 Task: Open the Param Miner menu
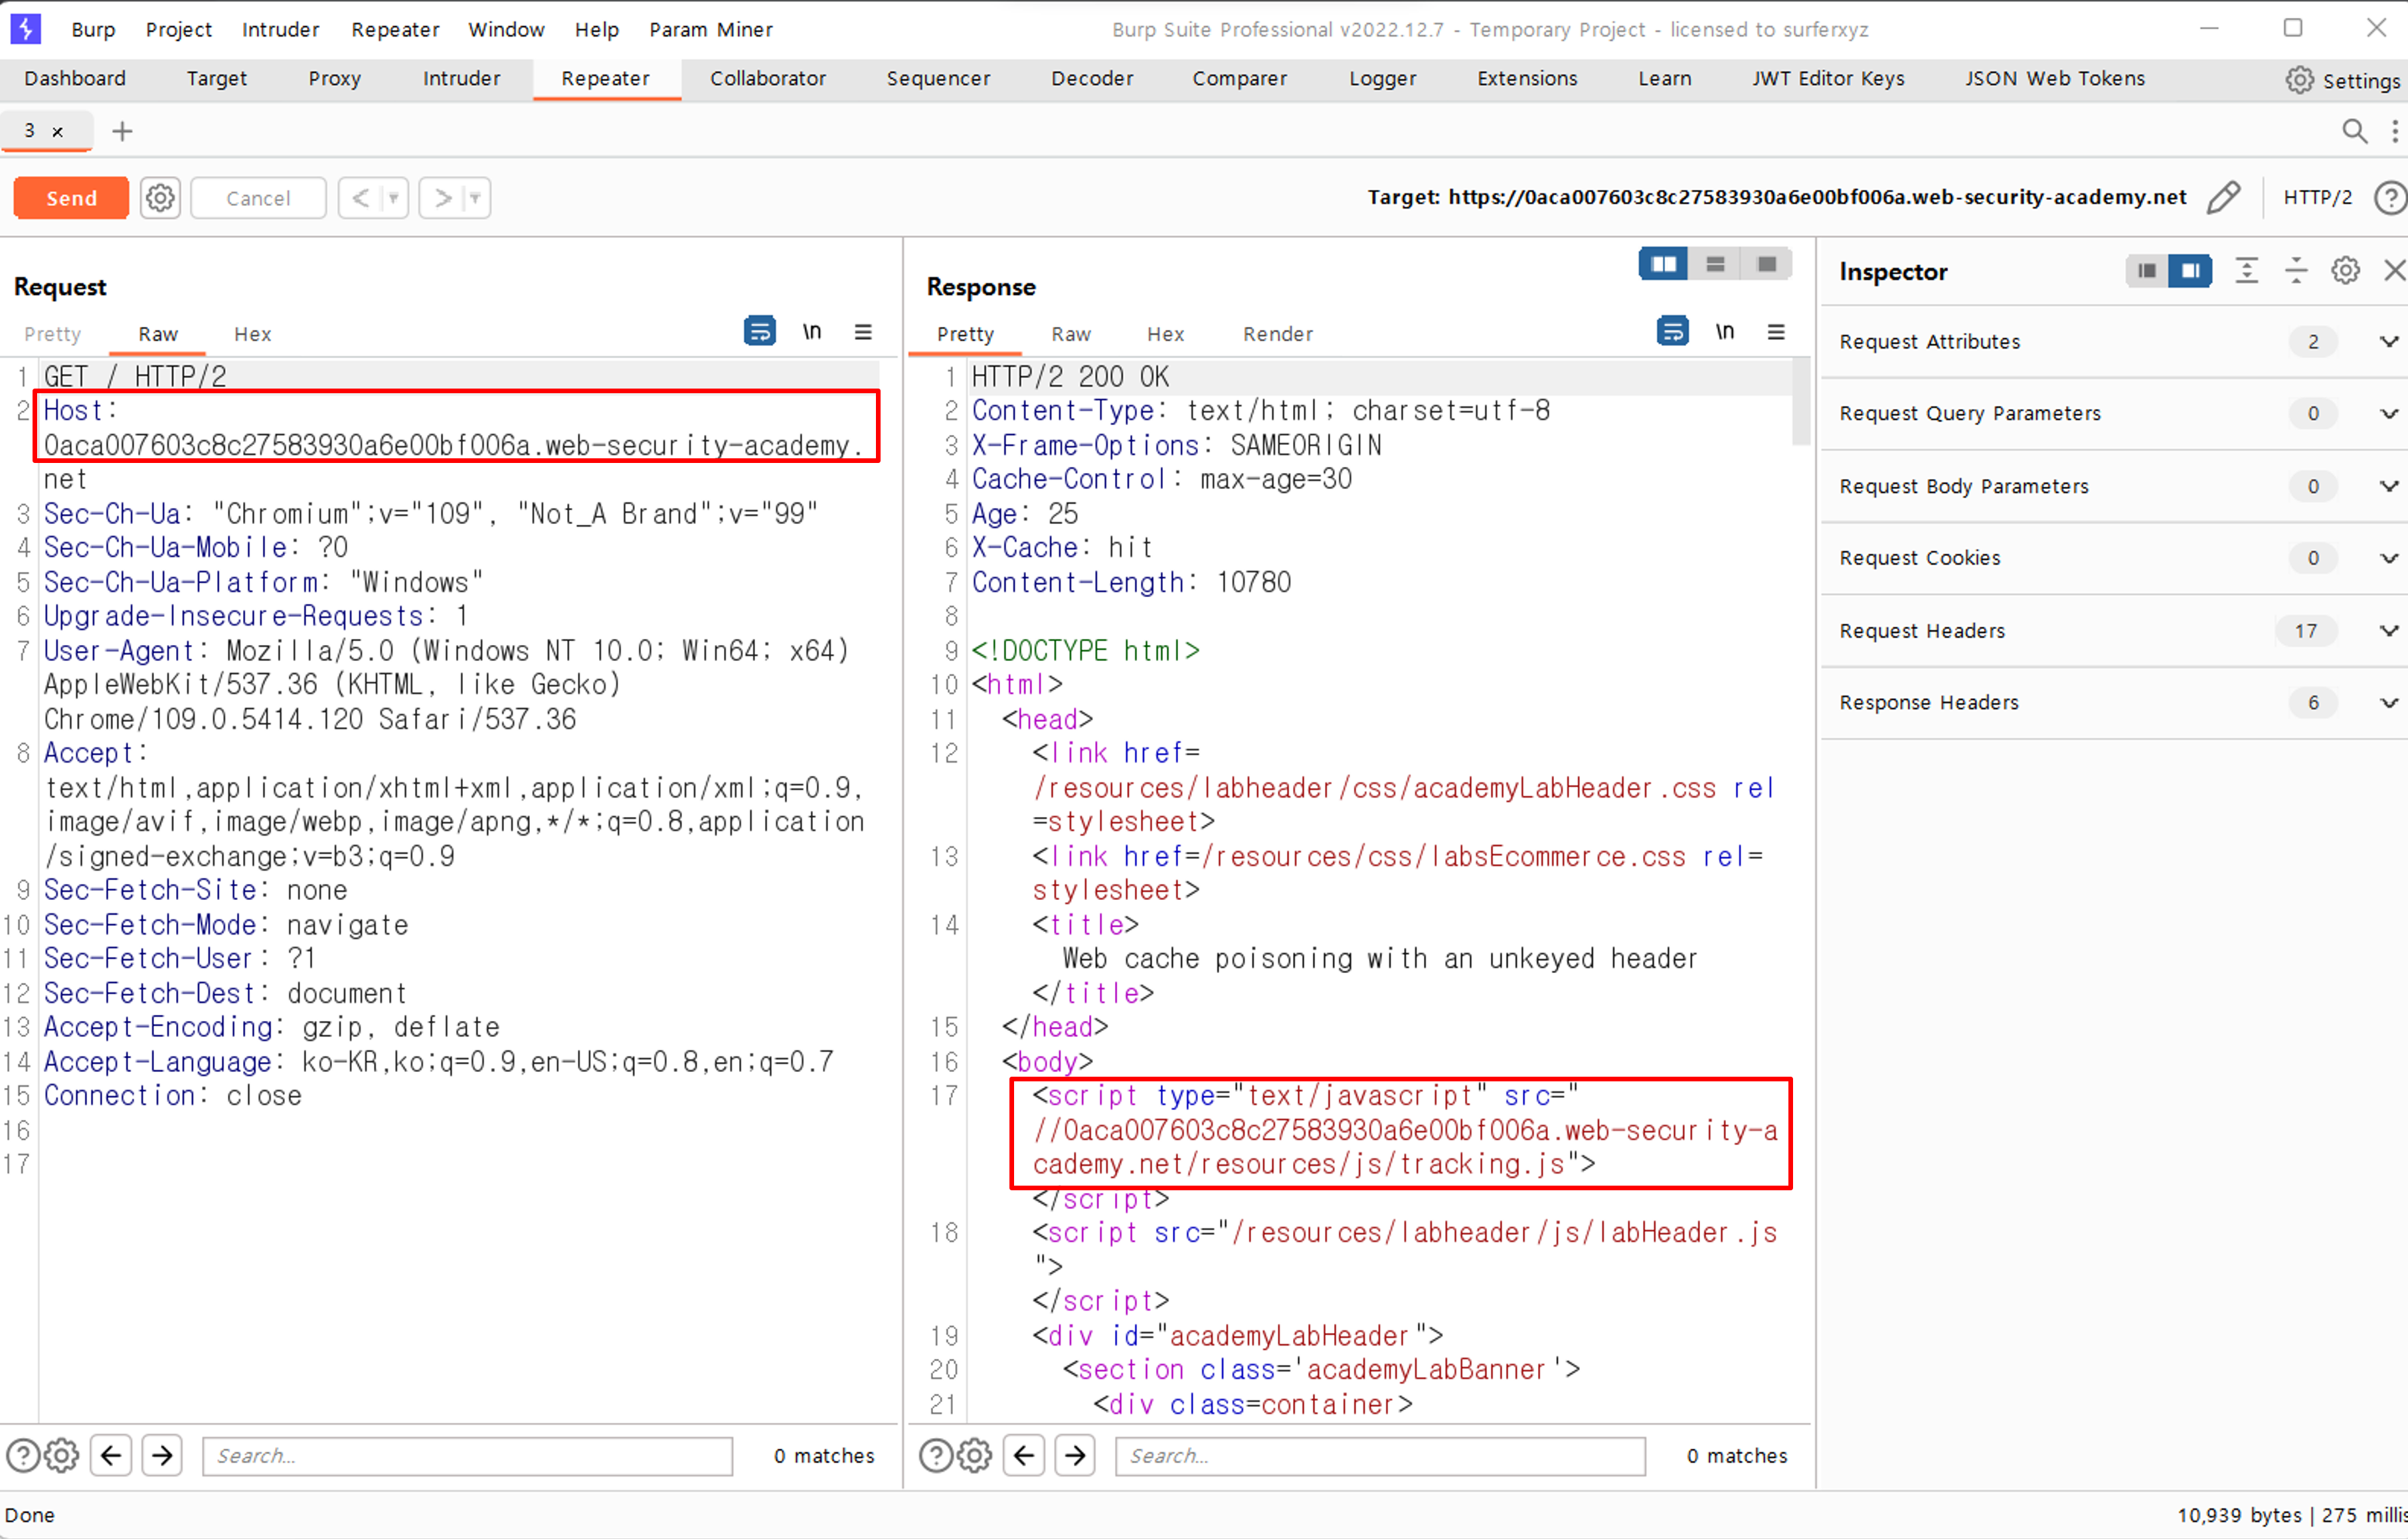click(711, 30)
